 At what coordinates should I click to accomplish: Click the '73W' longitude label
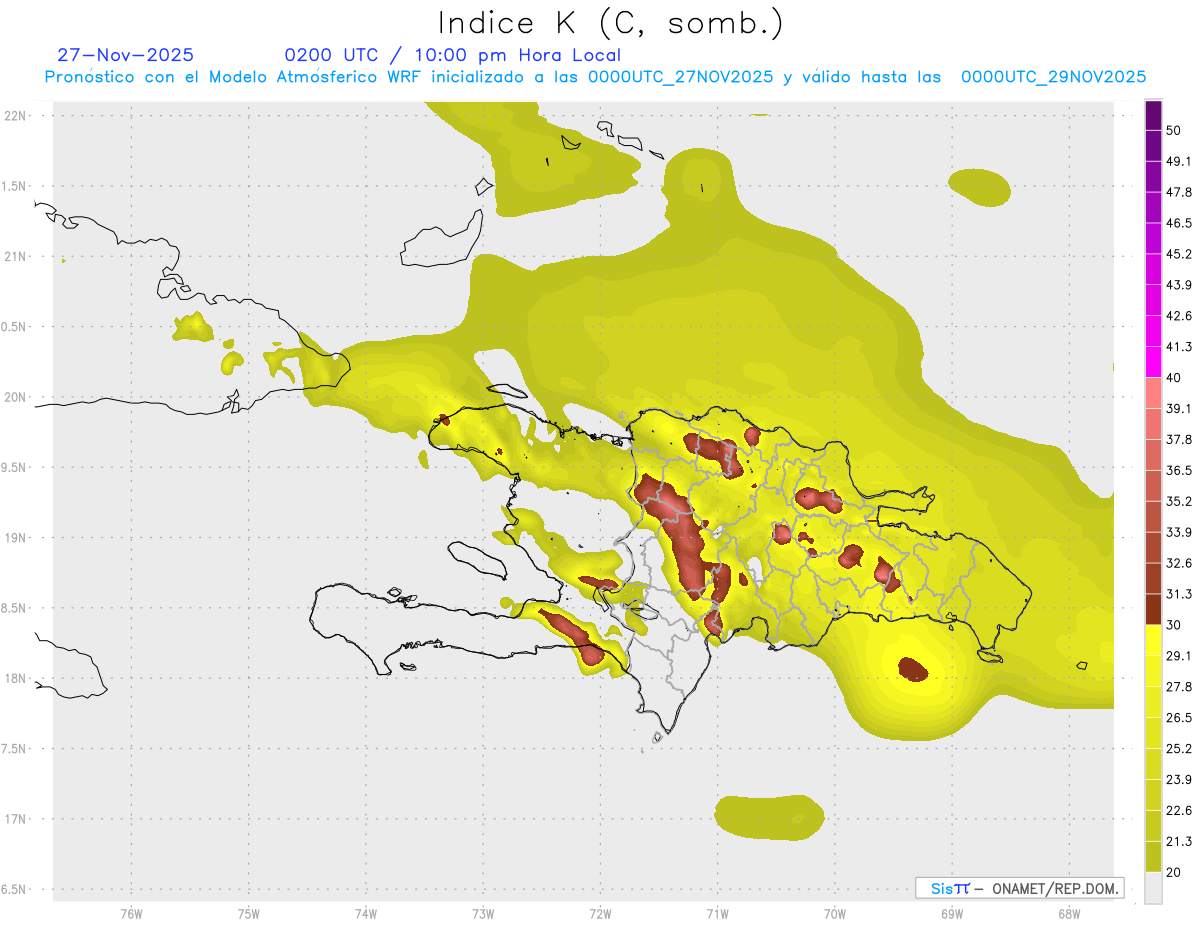[x=483, y=915]
